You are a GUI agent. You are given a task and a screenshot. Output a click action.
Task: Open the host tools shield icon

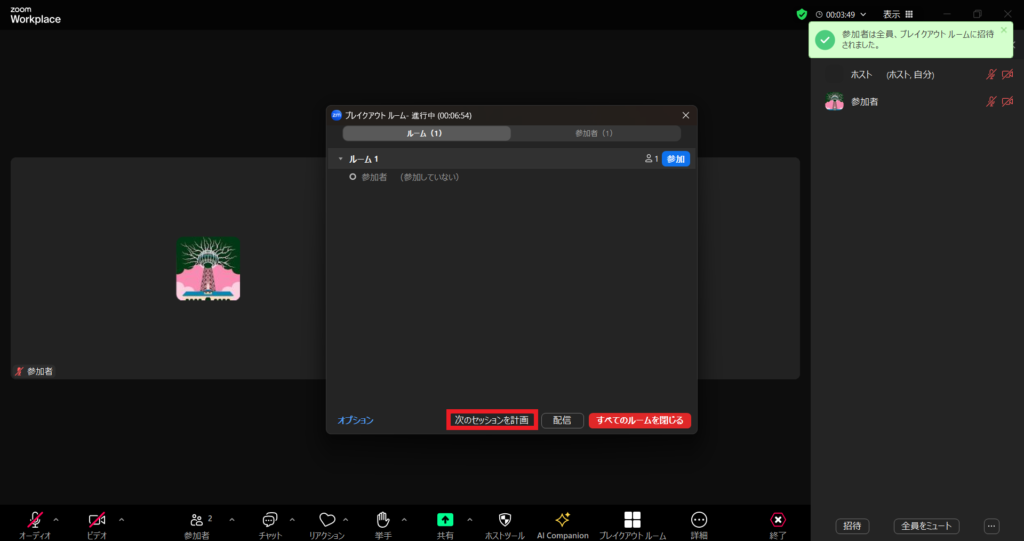click(x=505, y=519)
